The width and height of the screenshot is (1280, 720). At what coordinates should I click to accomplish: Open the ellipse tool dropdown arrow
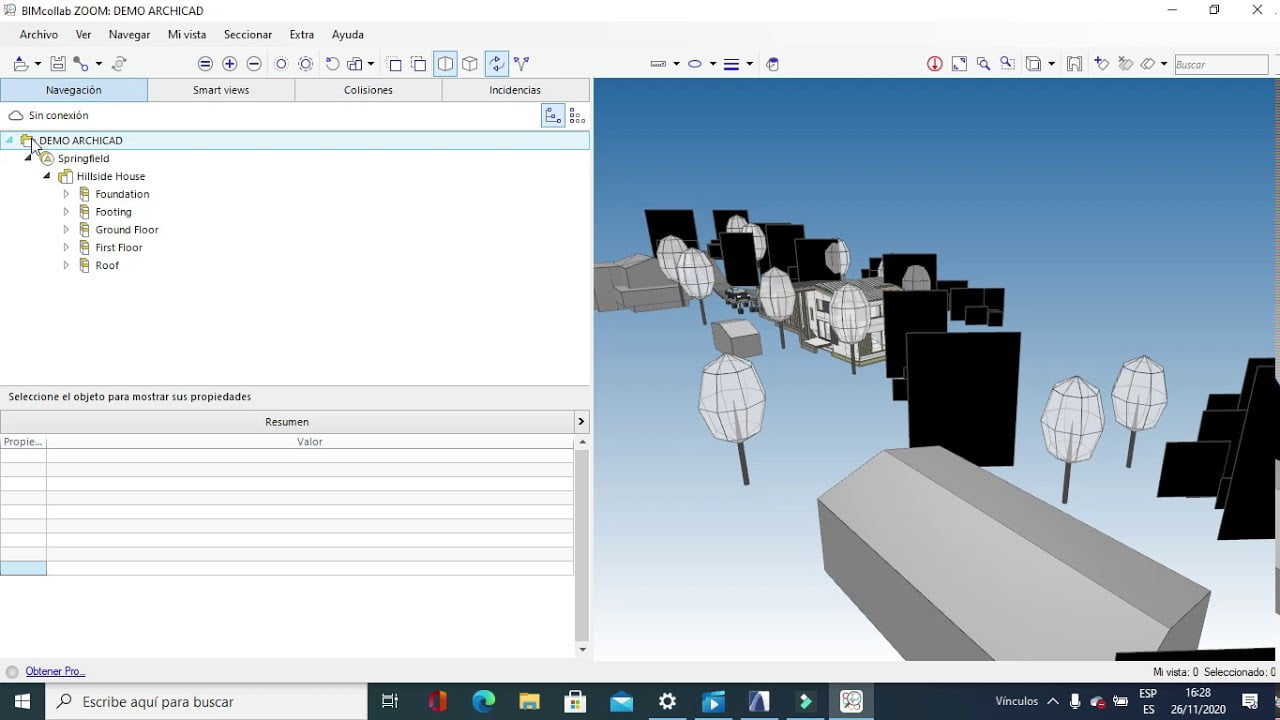(713, 64)
